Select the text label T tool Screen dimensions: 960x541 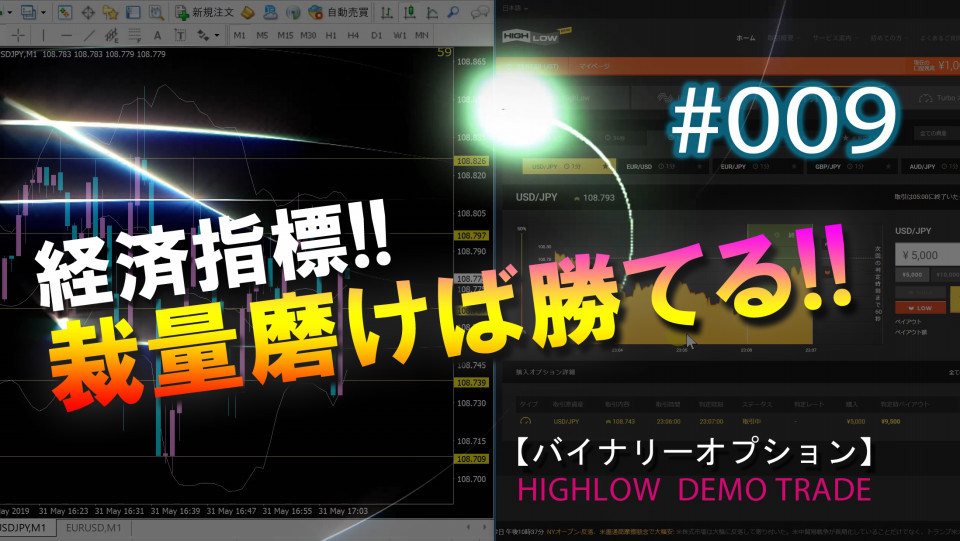(x=180, y=35)
